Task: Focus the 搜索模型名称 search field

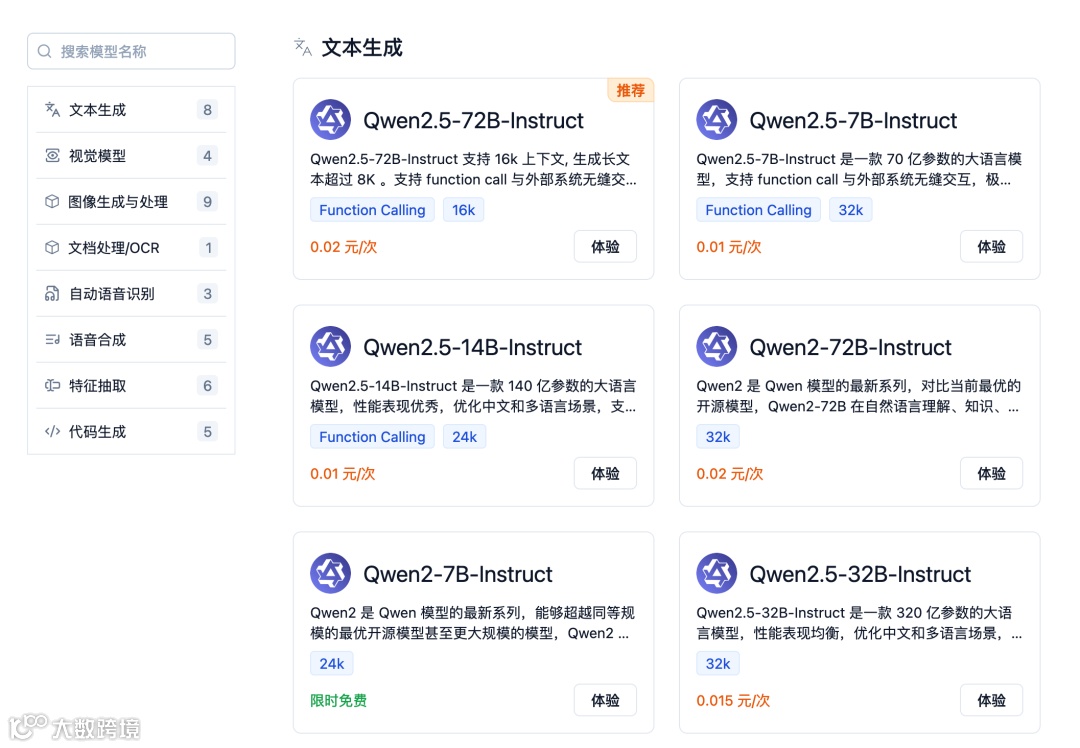Action: pyautogui.click(x=131, y=52)
